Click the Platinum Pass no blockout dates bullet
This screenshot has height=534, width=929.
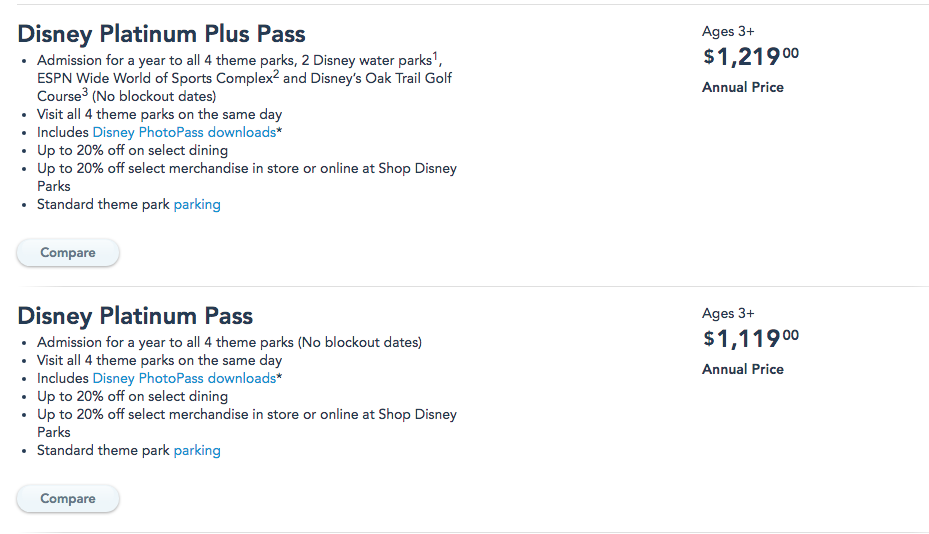click(x=229, y=342)
